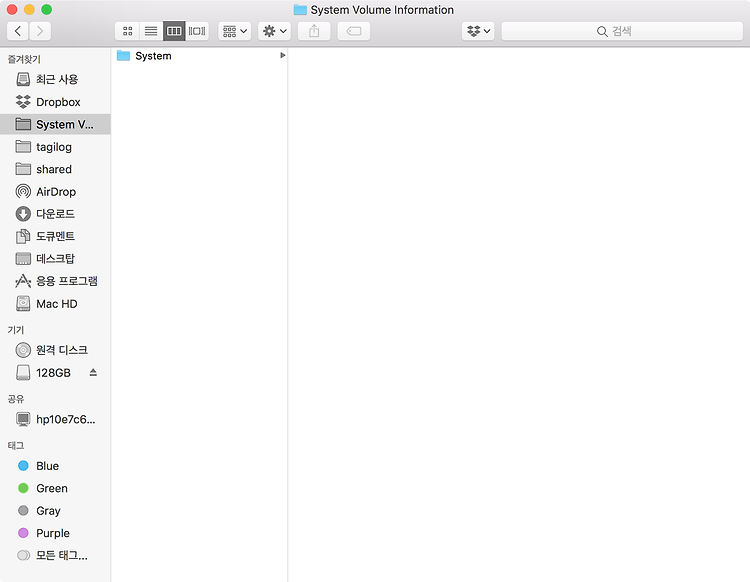This screenshot has height=582, width=750.
Task: Switch to list view
Action: 151,31
